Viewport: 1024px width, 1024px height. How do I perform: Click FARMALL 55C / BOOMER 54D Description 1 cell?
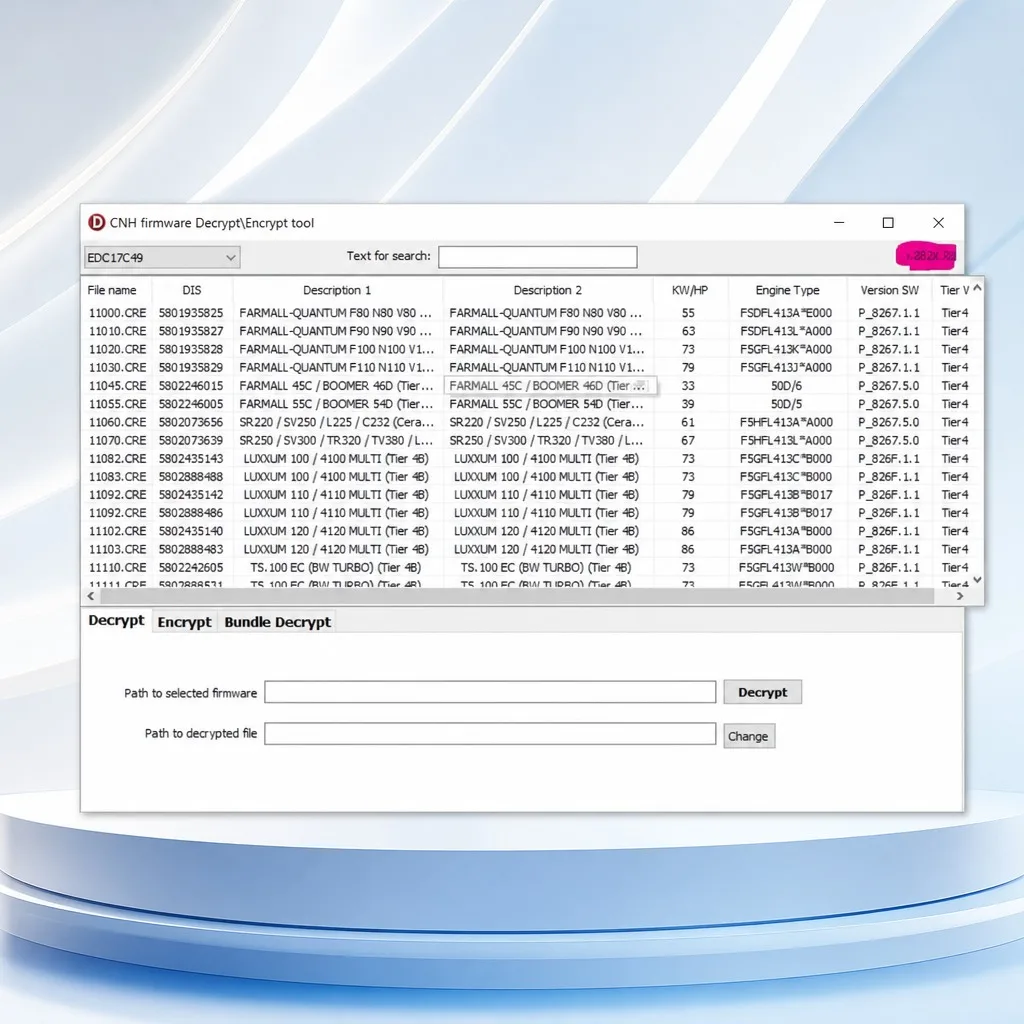coord(336,404)
